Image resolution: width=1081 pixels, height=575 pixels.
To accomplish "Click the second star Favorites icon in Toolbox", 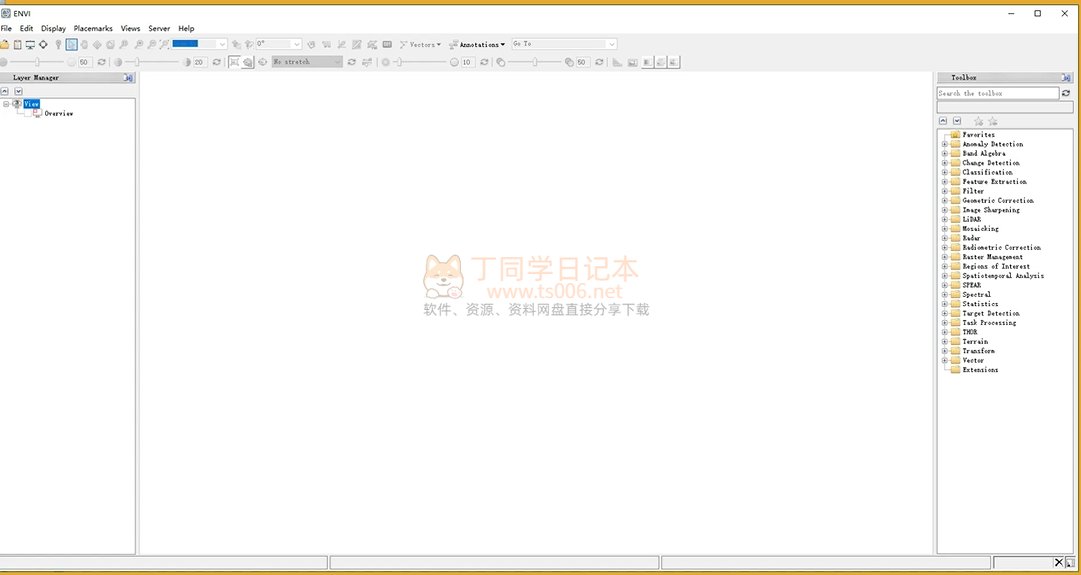I will coord(993,121).
